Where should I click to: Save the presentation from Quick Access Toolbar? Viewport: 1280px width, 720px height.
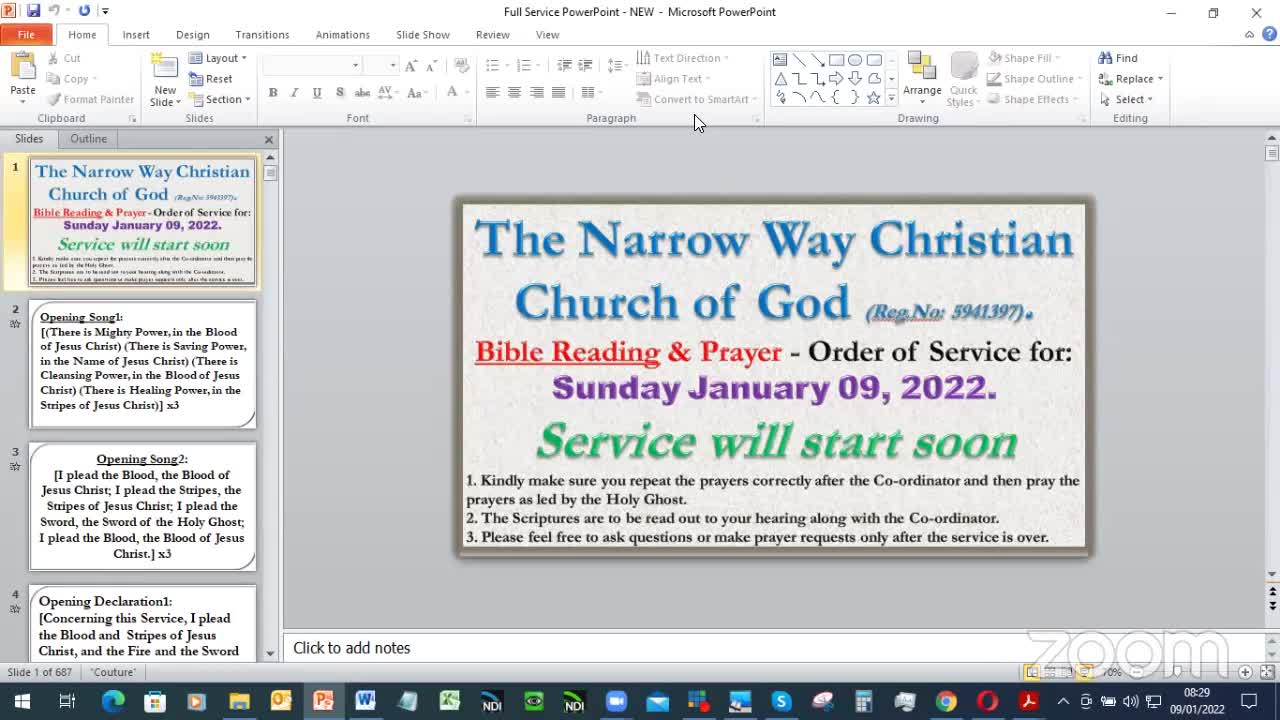coord(33,11)
